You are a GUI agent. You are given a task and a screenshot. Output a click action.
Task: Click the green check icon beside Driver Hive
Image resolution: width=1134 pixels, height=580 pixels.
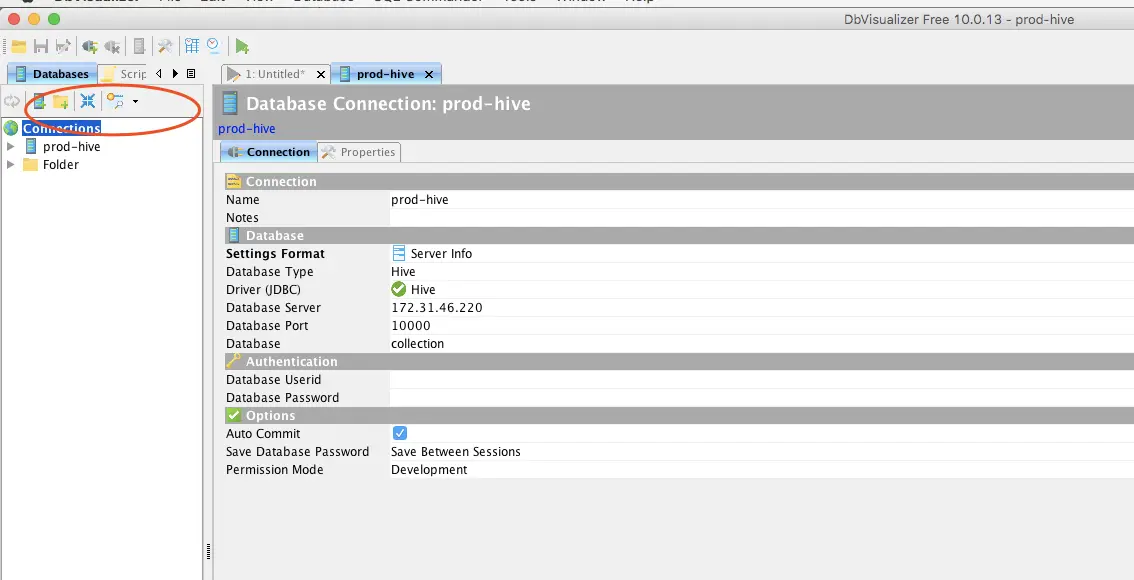398,289
